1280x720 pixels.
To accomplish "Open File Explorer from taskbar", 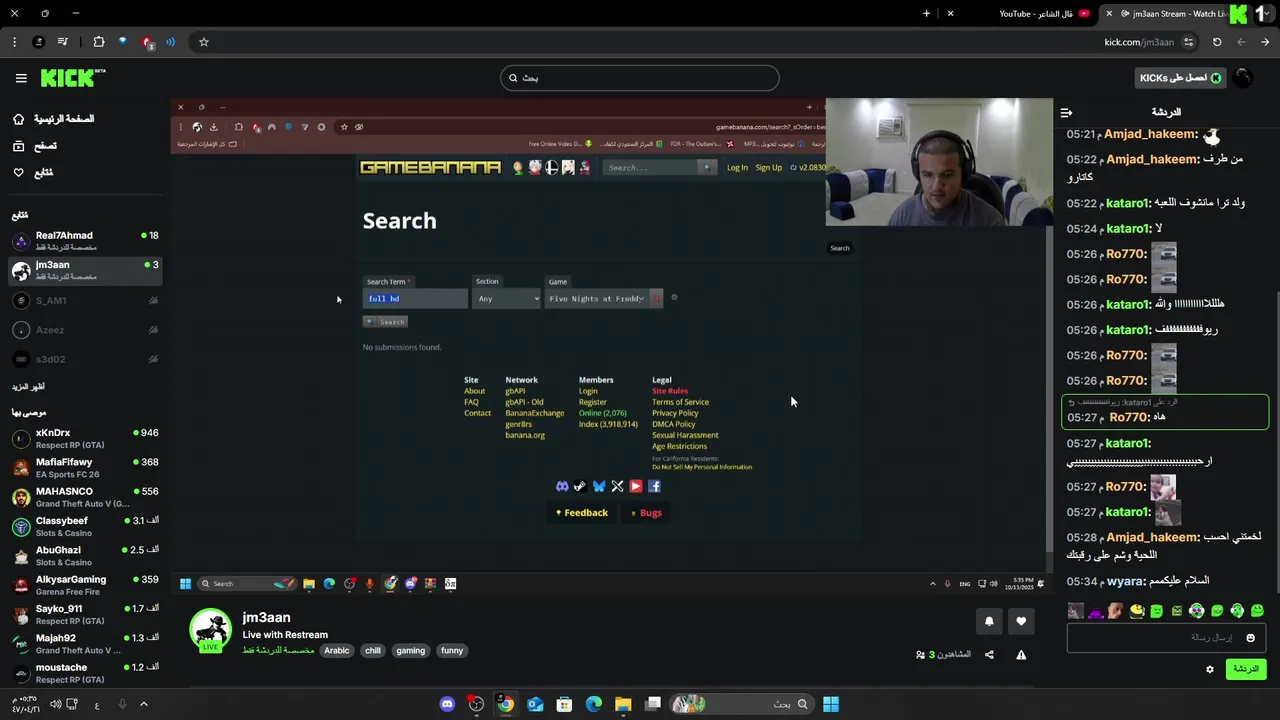I will point(623,704).
